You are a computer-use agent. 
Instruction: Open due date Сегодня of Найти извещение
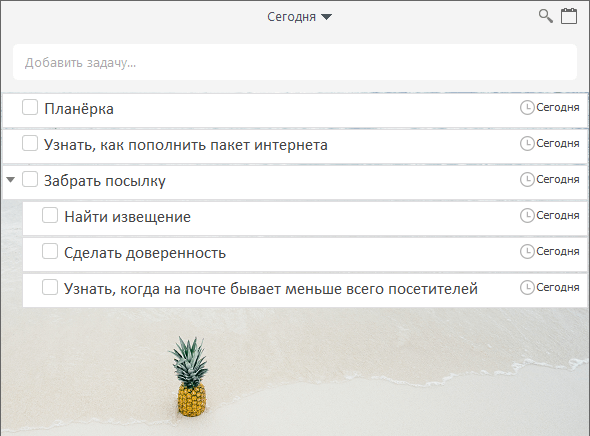[558, 216]
